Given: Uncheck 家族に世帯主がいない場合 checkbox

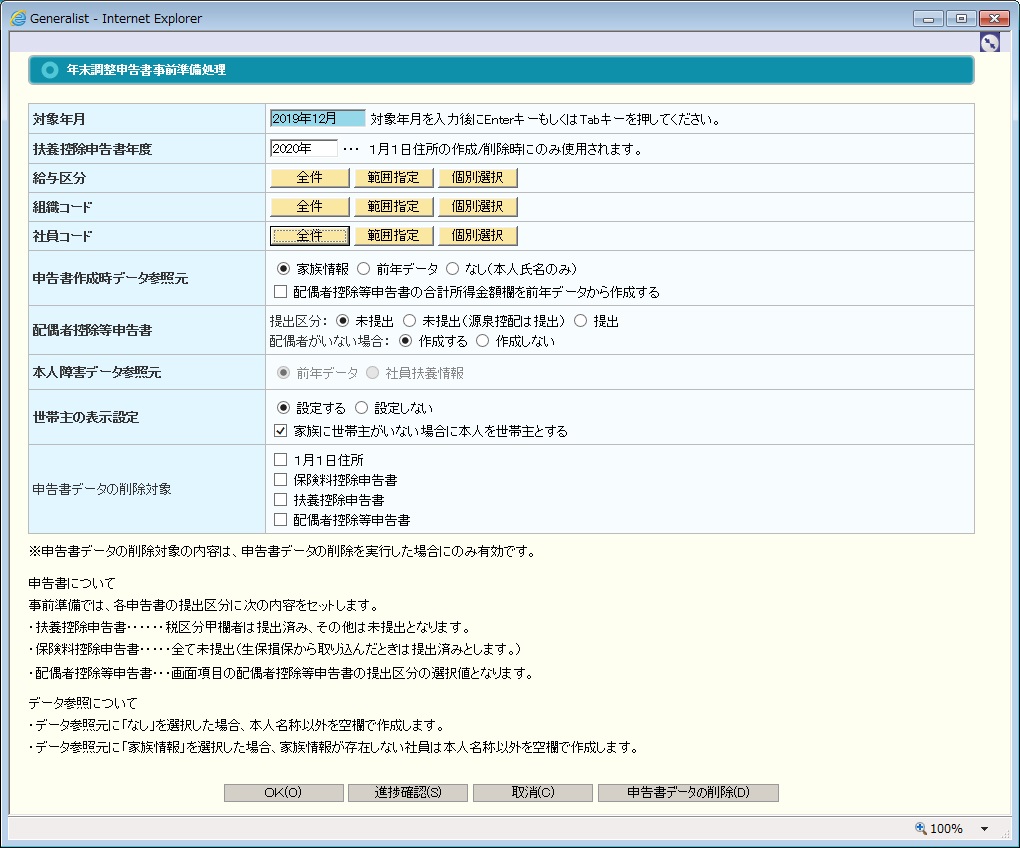Looking at the screenshot, I should tap(281, 431).
